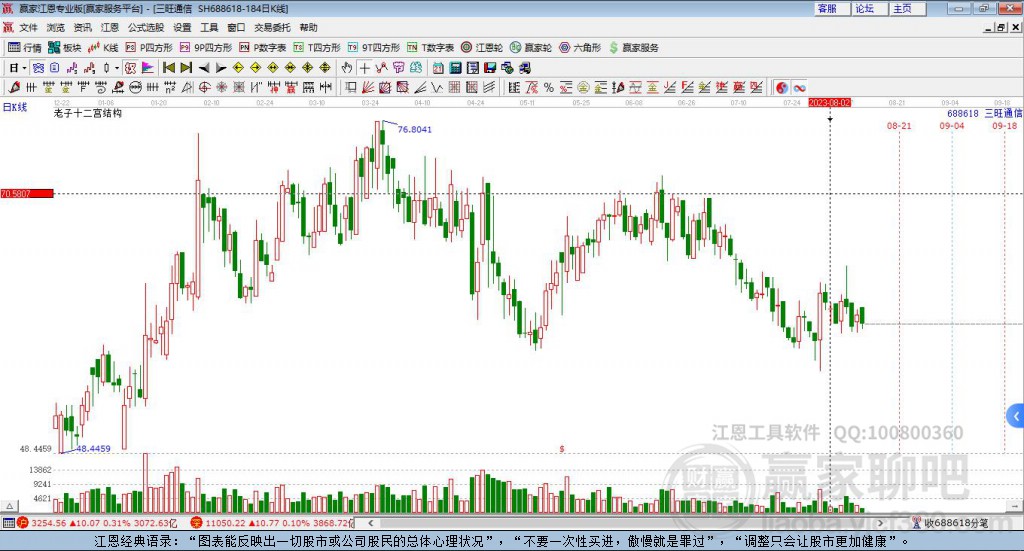The height and width of the screenshot is (551, 1024).
Task: Toggle the blue infinity loop icon
Action: coord(799,87)
